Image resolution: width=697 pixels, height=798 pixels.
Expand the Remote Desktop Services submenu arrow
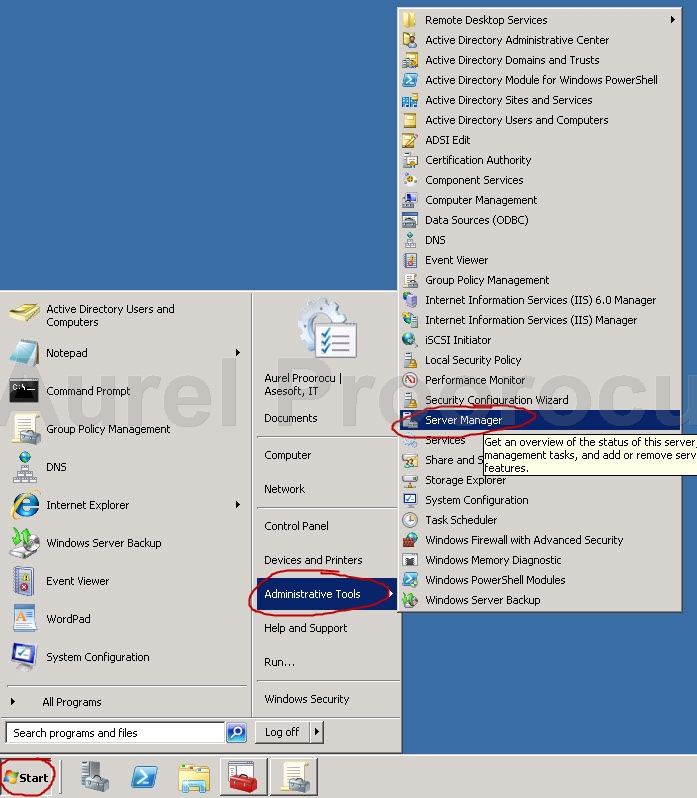pyautogui.click(x=673, y=19)
